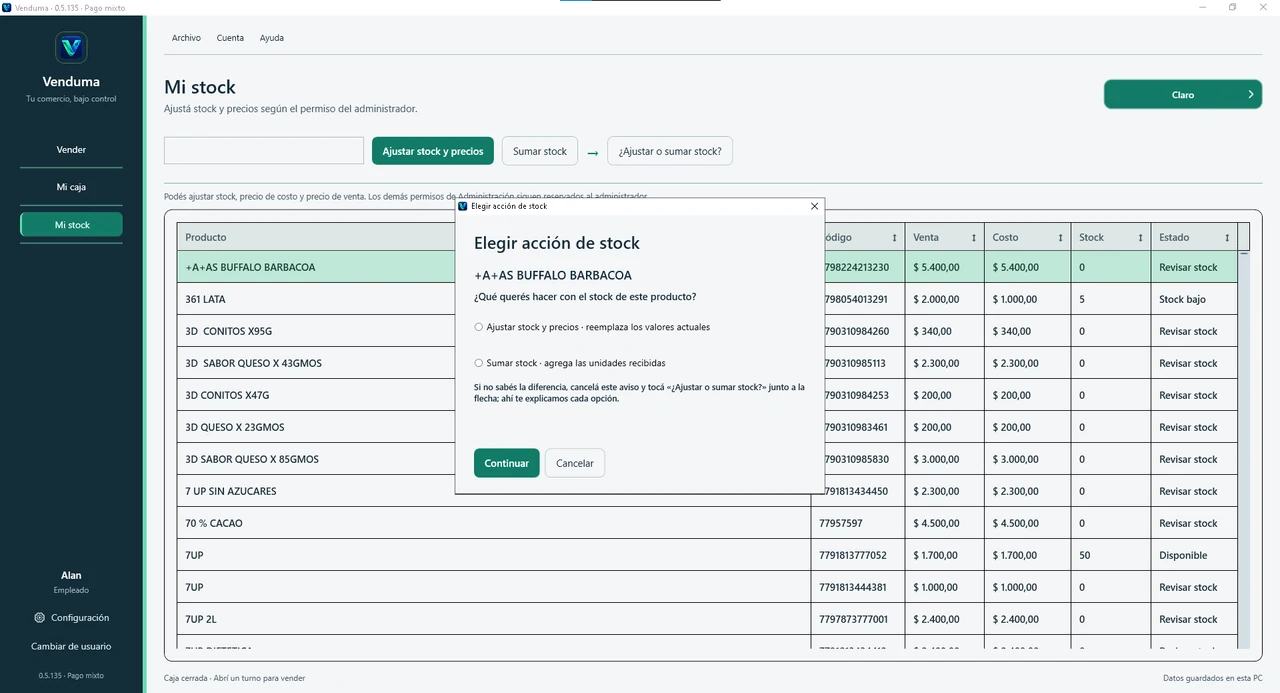1280x693 pixels.
Task: Click Cambiar de usuario in the sidebar
Action: pos(71,646)
